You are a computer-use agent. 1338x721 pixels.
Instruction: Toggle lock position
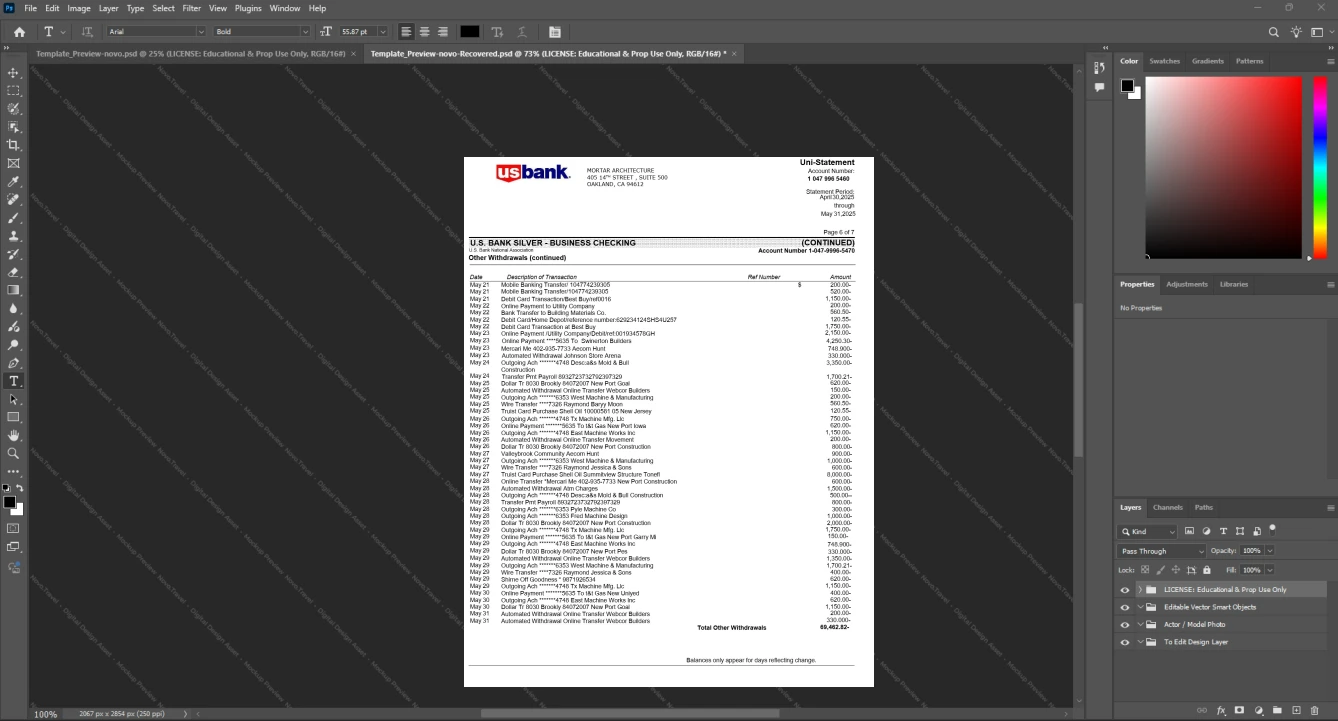coord(1176,570)
